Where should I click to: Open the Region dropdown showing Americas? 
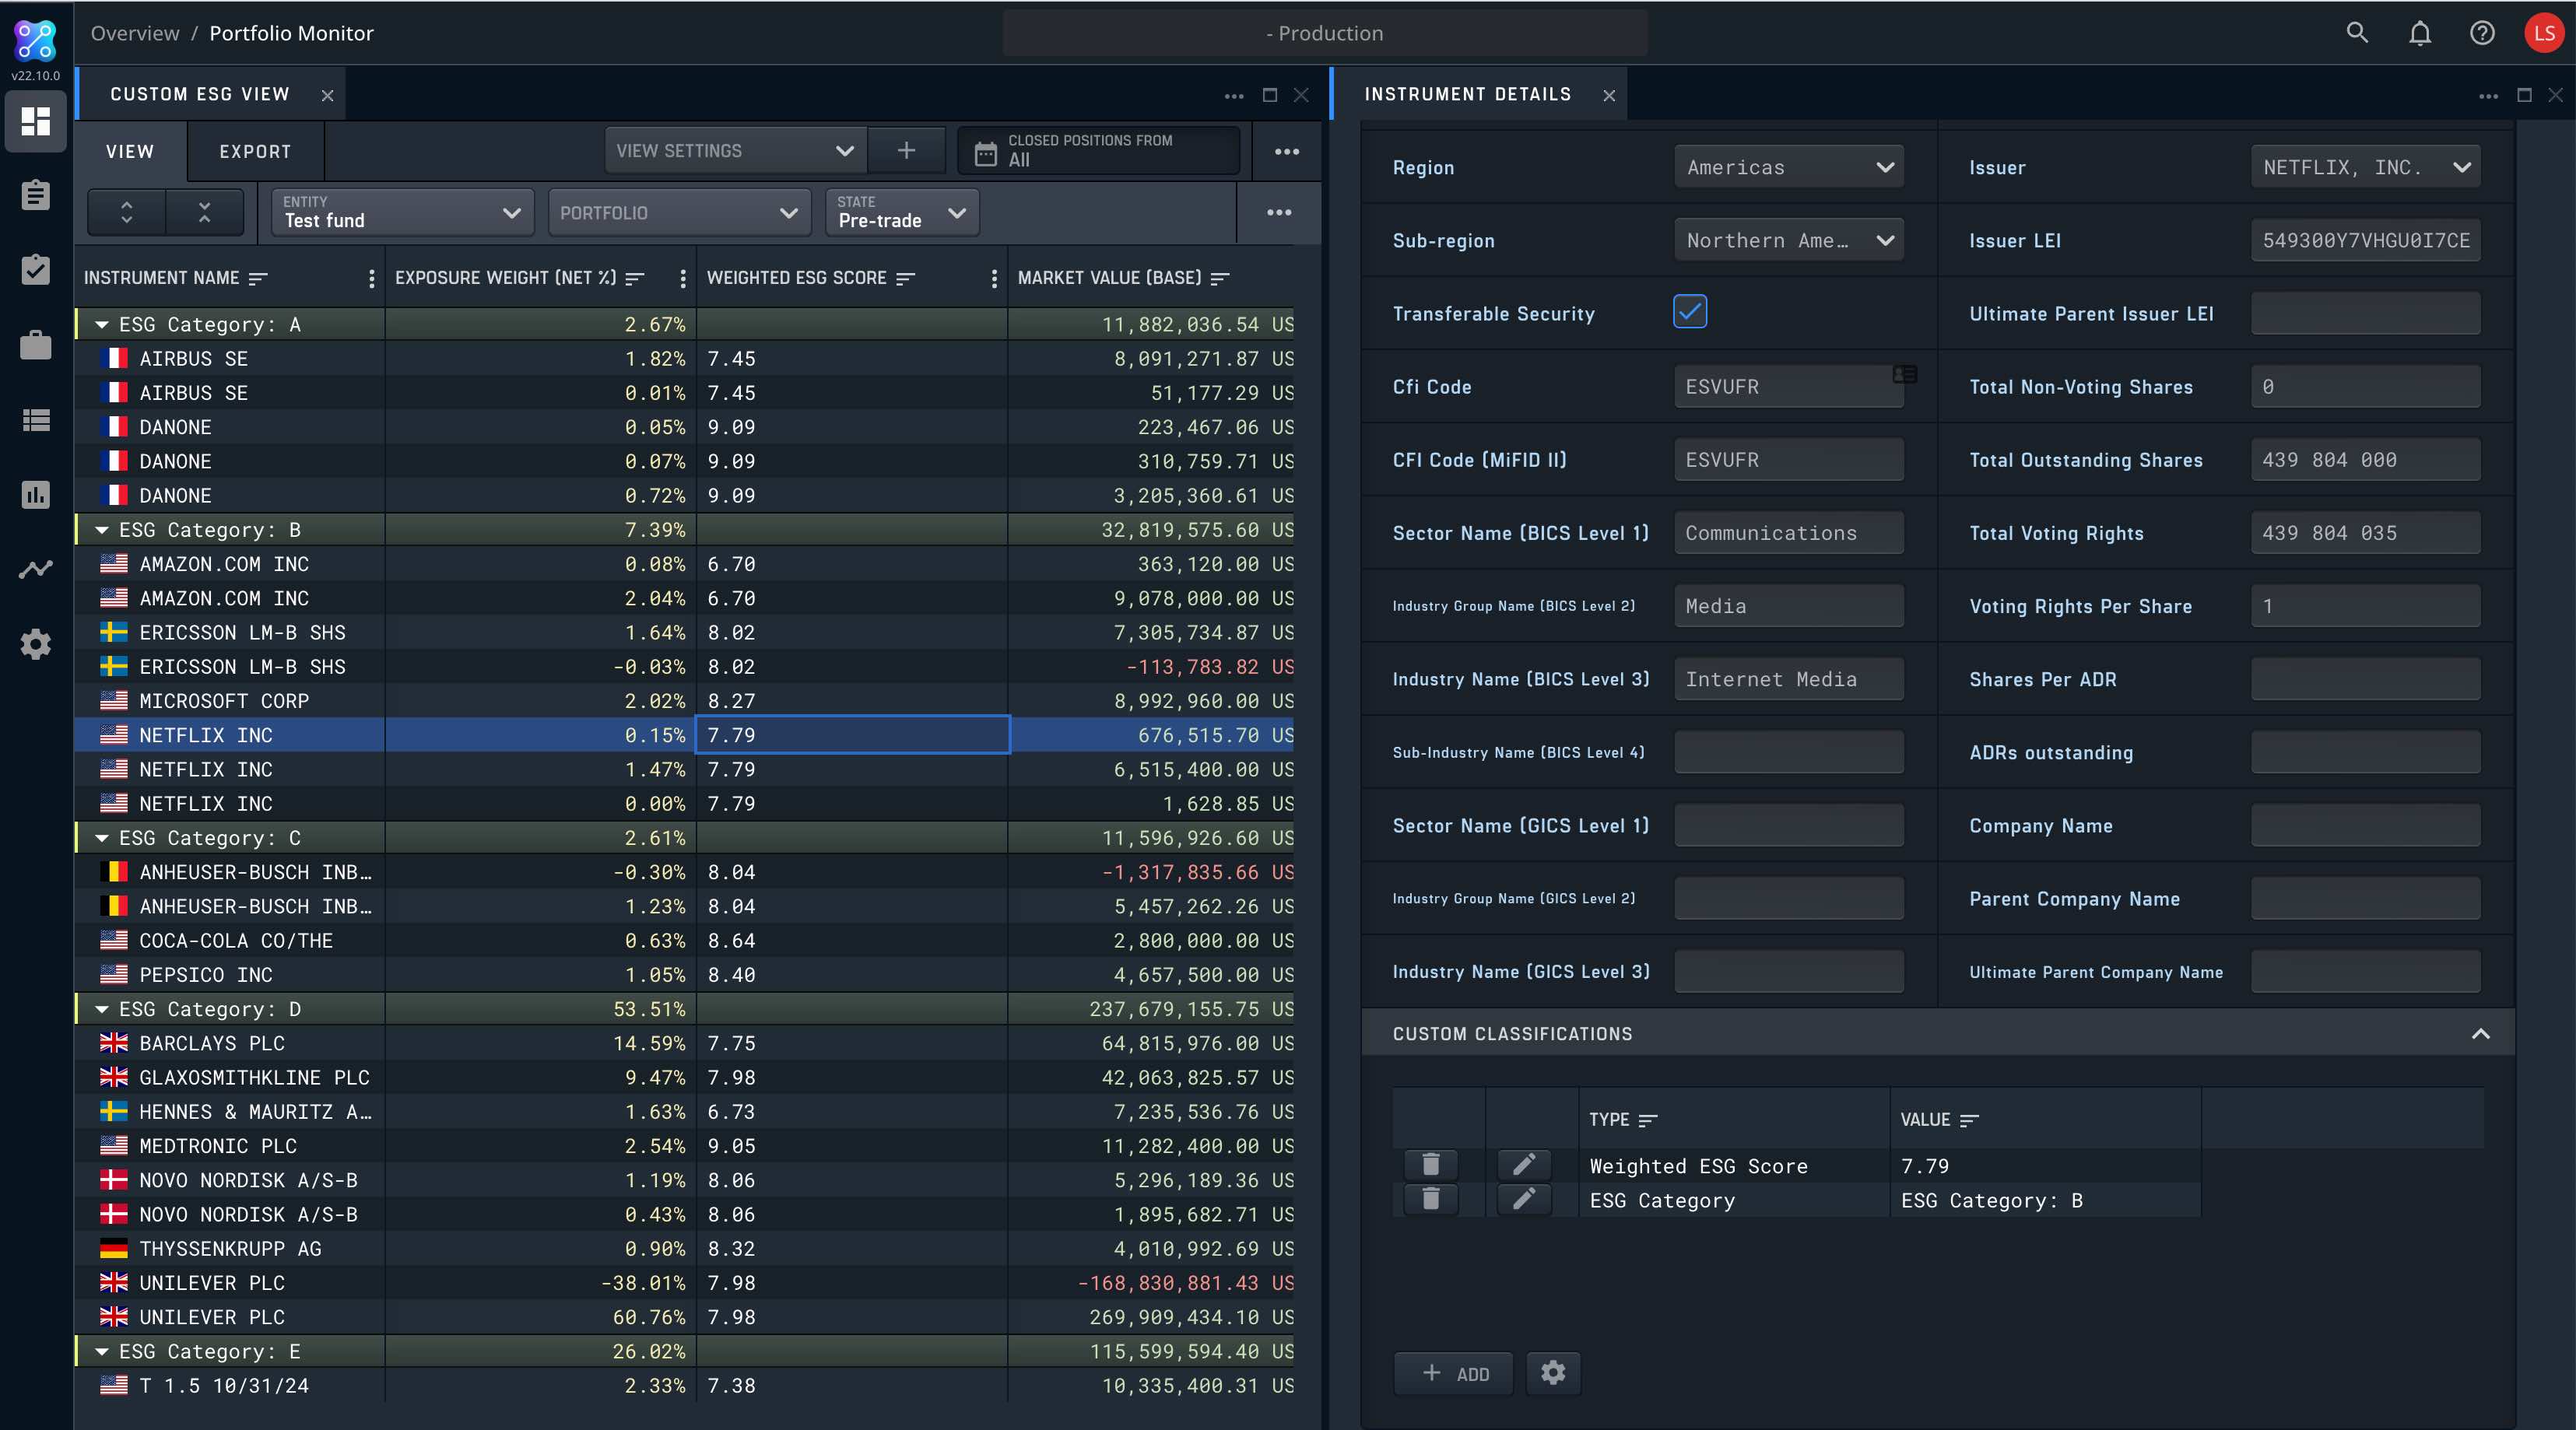pos(1789,167)
